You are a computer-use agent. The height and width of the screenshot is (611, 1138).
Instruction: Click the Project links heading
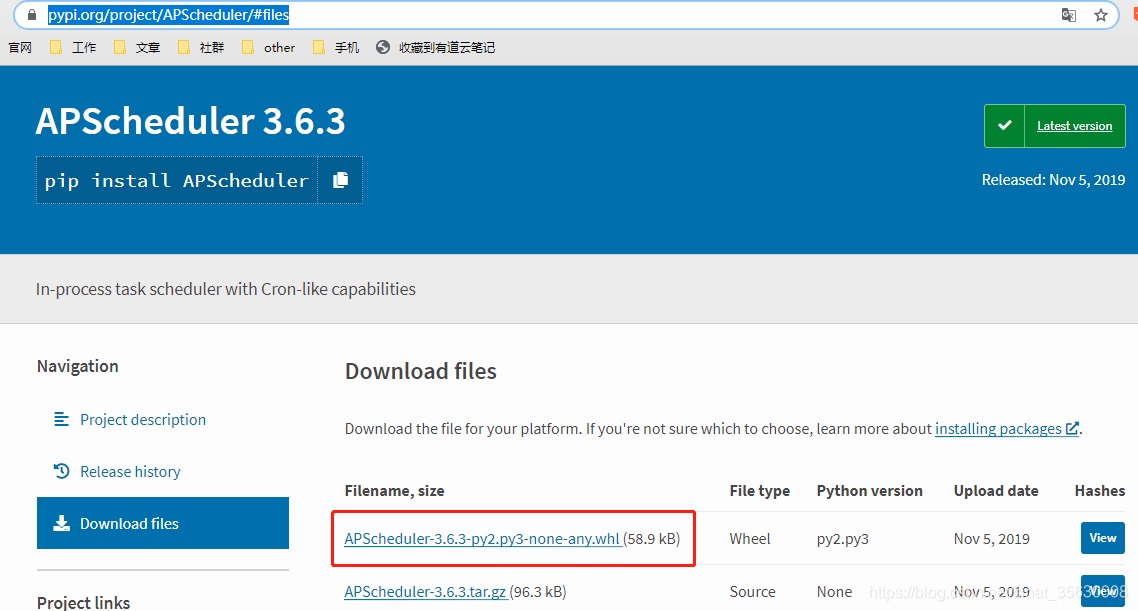pyautogui.click(x=83, y=602)
